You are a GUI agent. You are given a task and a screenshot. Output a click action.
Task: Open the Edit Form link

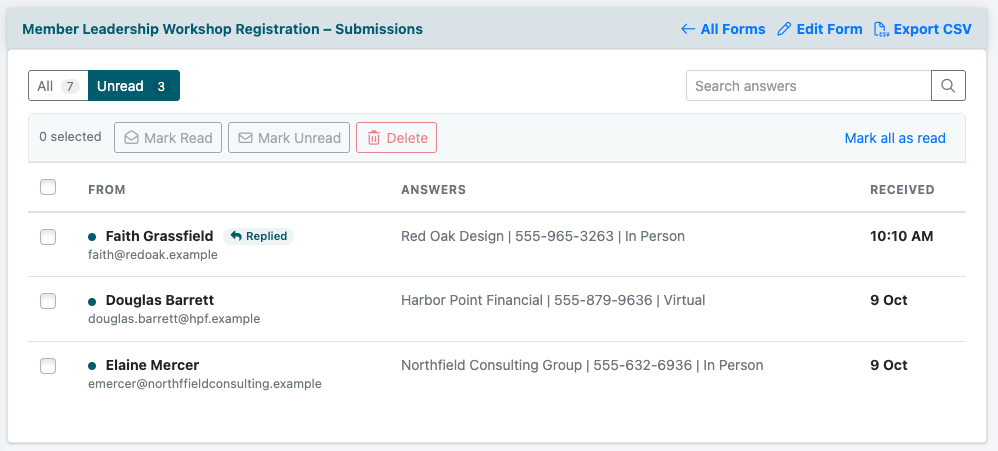click(x=820, y=29)
